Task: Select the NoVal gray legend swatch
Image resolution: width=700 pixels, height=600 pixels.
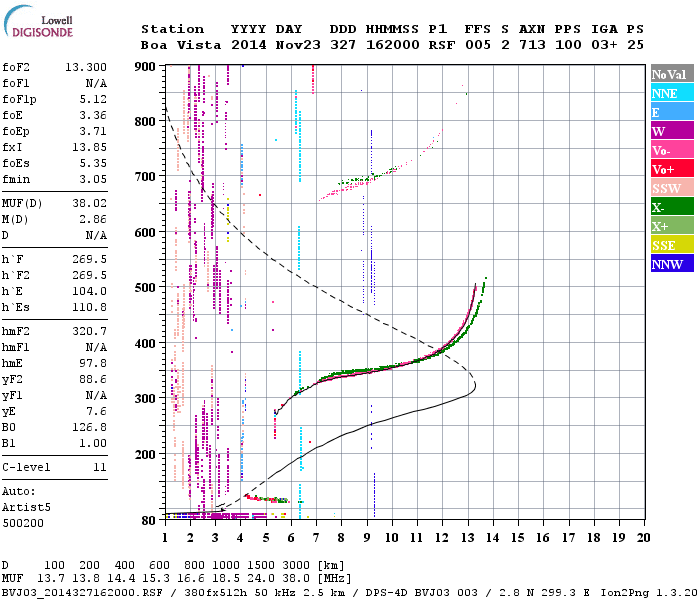Action: point(672,74)
